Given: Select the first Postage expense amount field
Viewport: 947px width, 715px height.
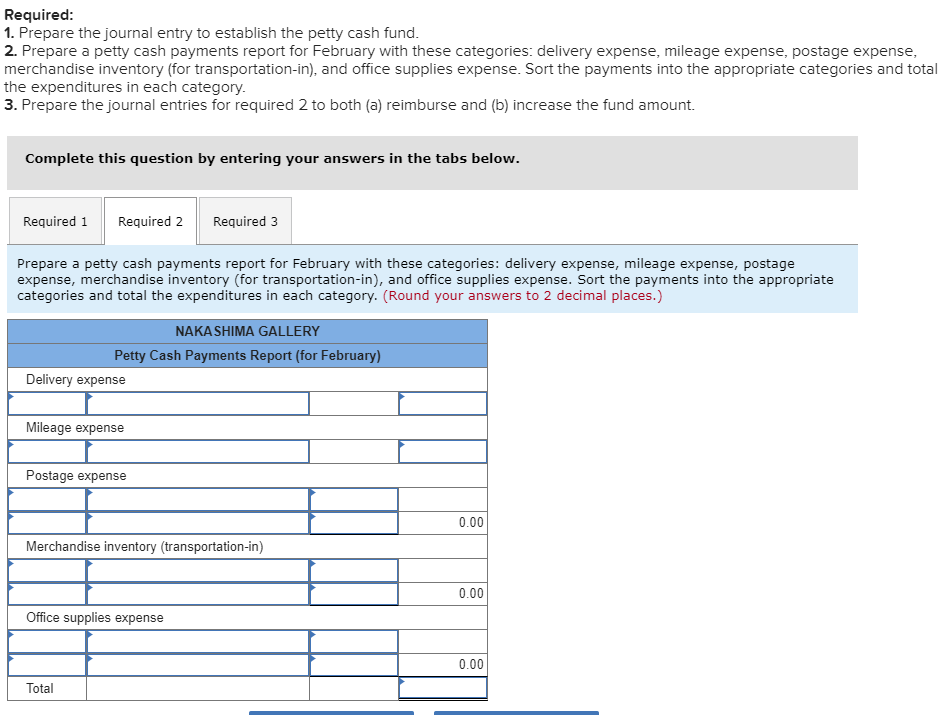Looking at the screenshot, I should [x=353, y=499].
